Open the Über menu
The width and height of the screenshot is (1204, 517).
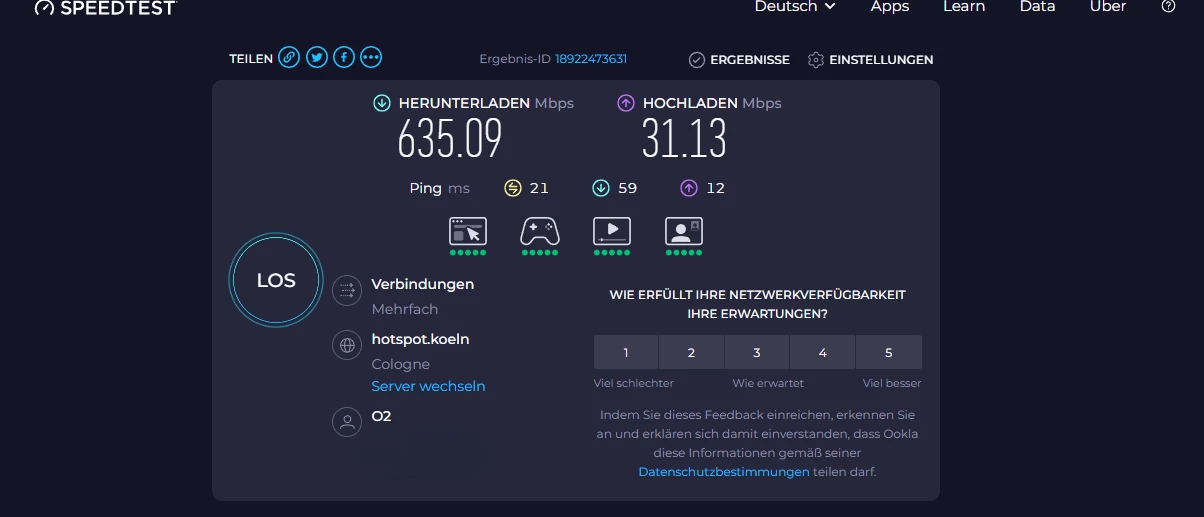click(1108, 7)
